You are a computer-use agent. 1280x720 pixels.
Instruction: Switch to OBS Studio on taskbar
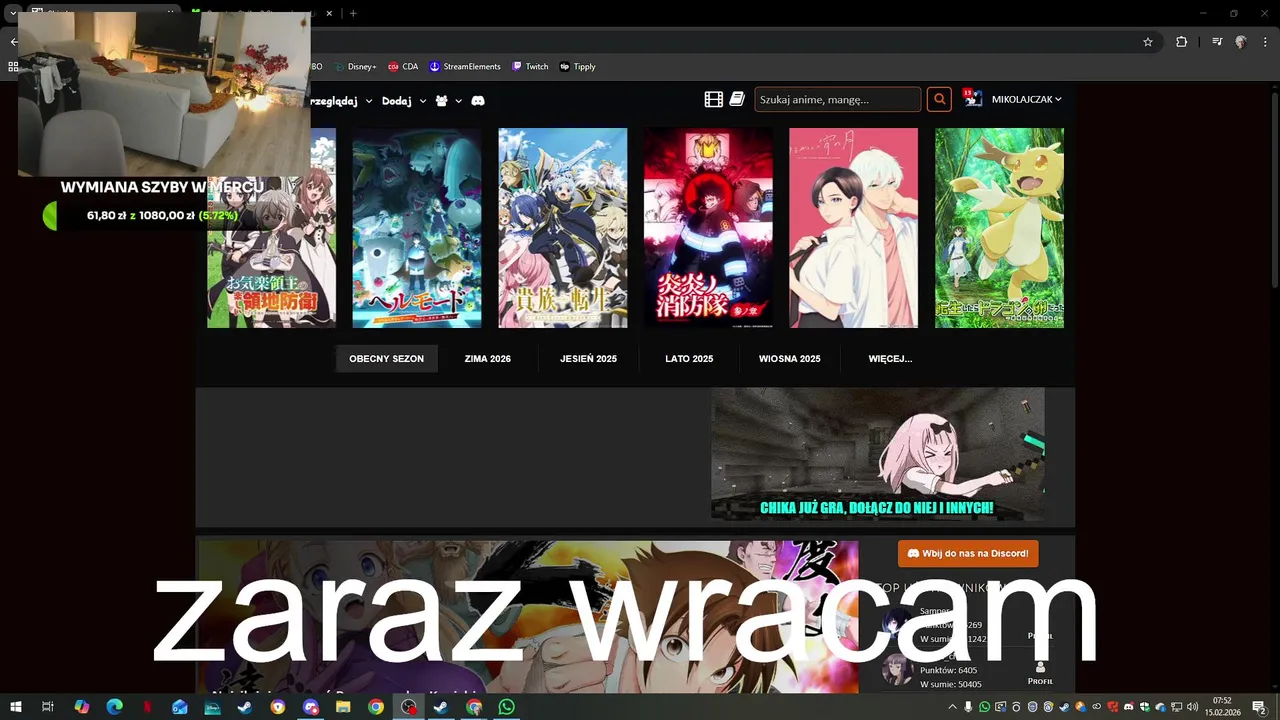409,707
